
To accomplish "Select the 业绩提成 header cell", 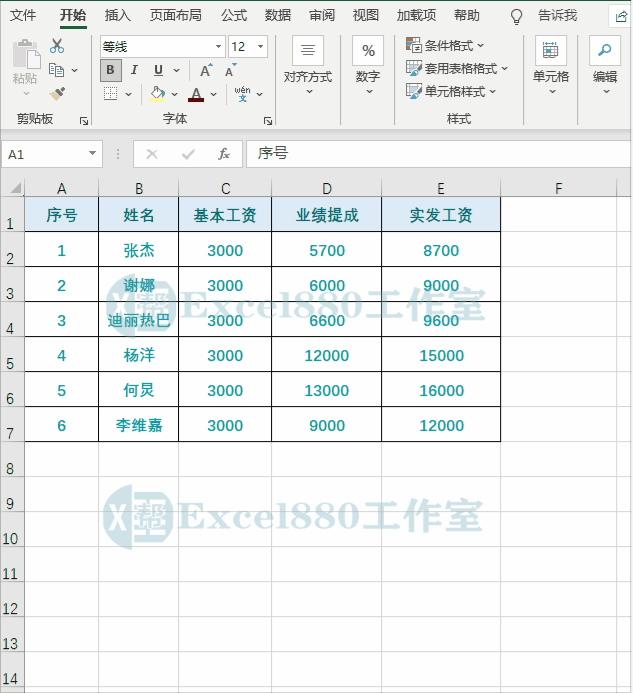I will point(327,215).
